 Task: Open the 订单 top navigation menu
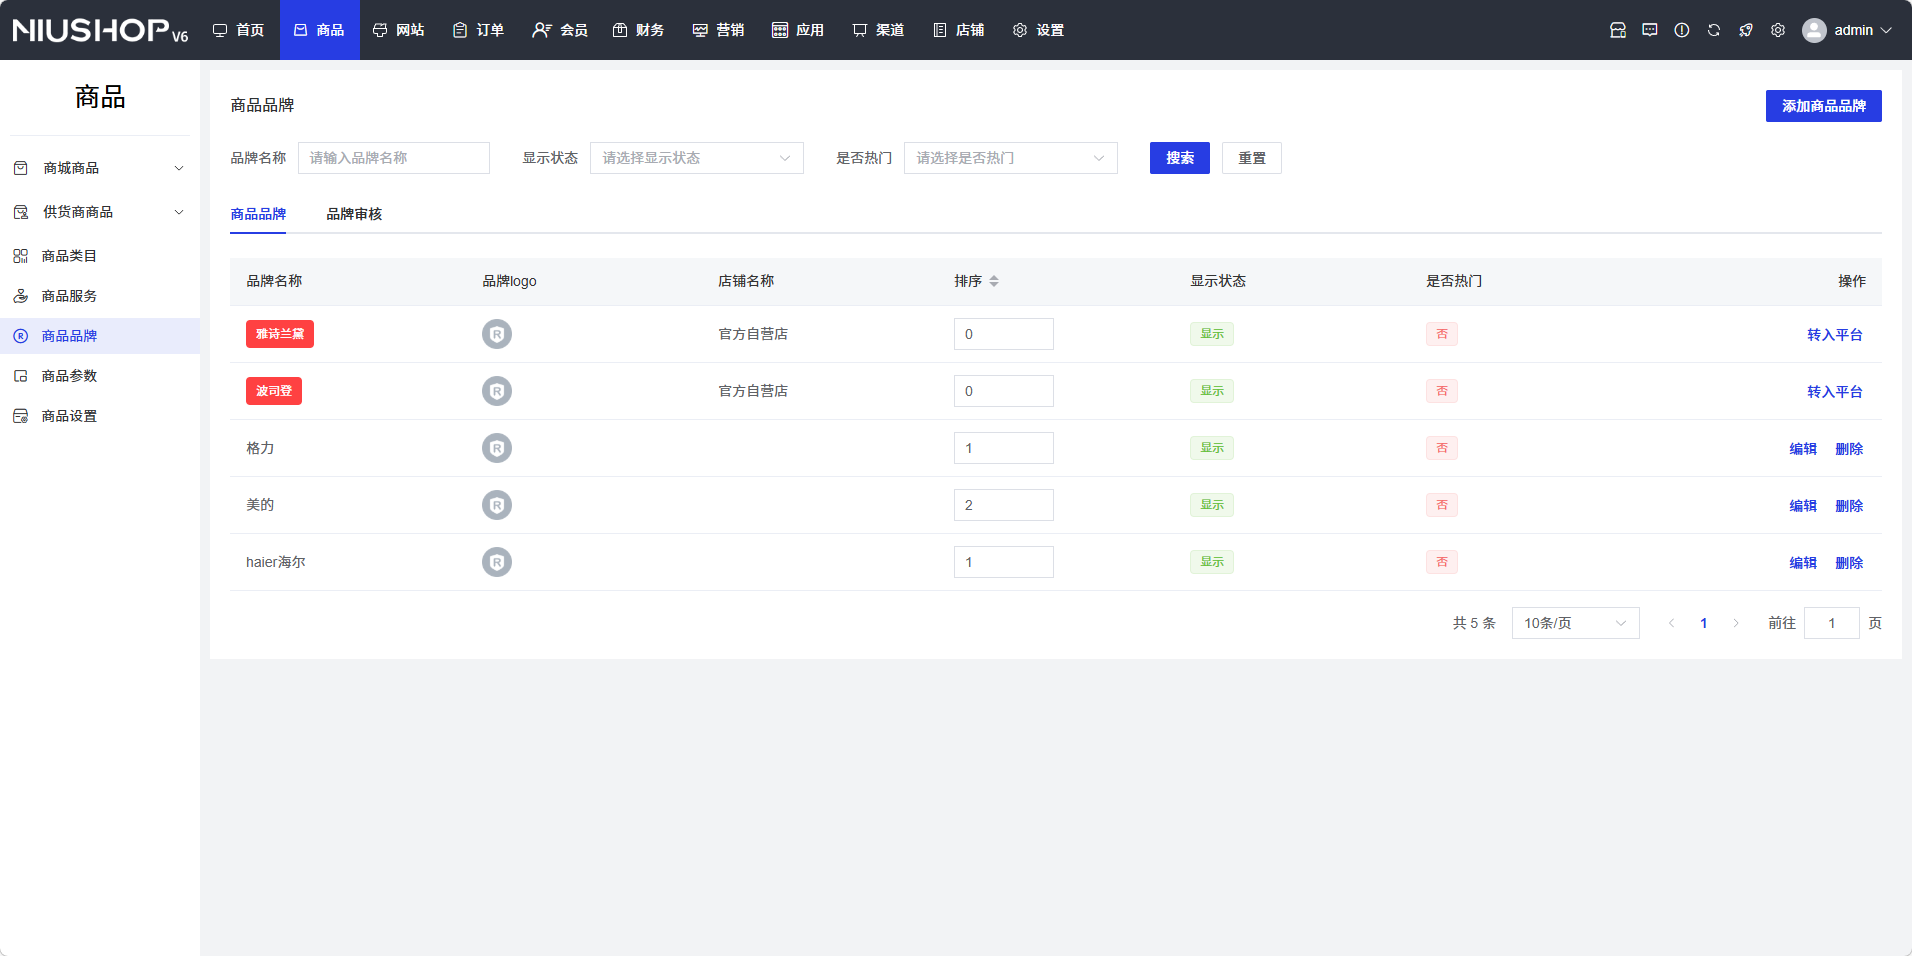pos(478,30)
